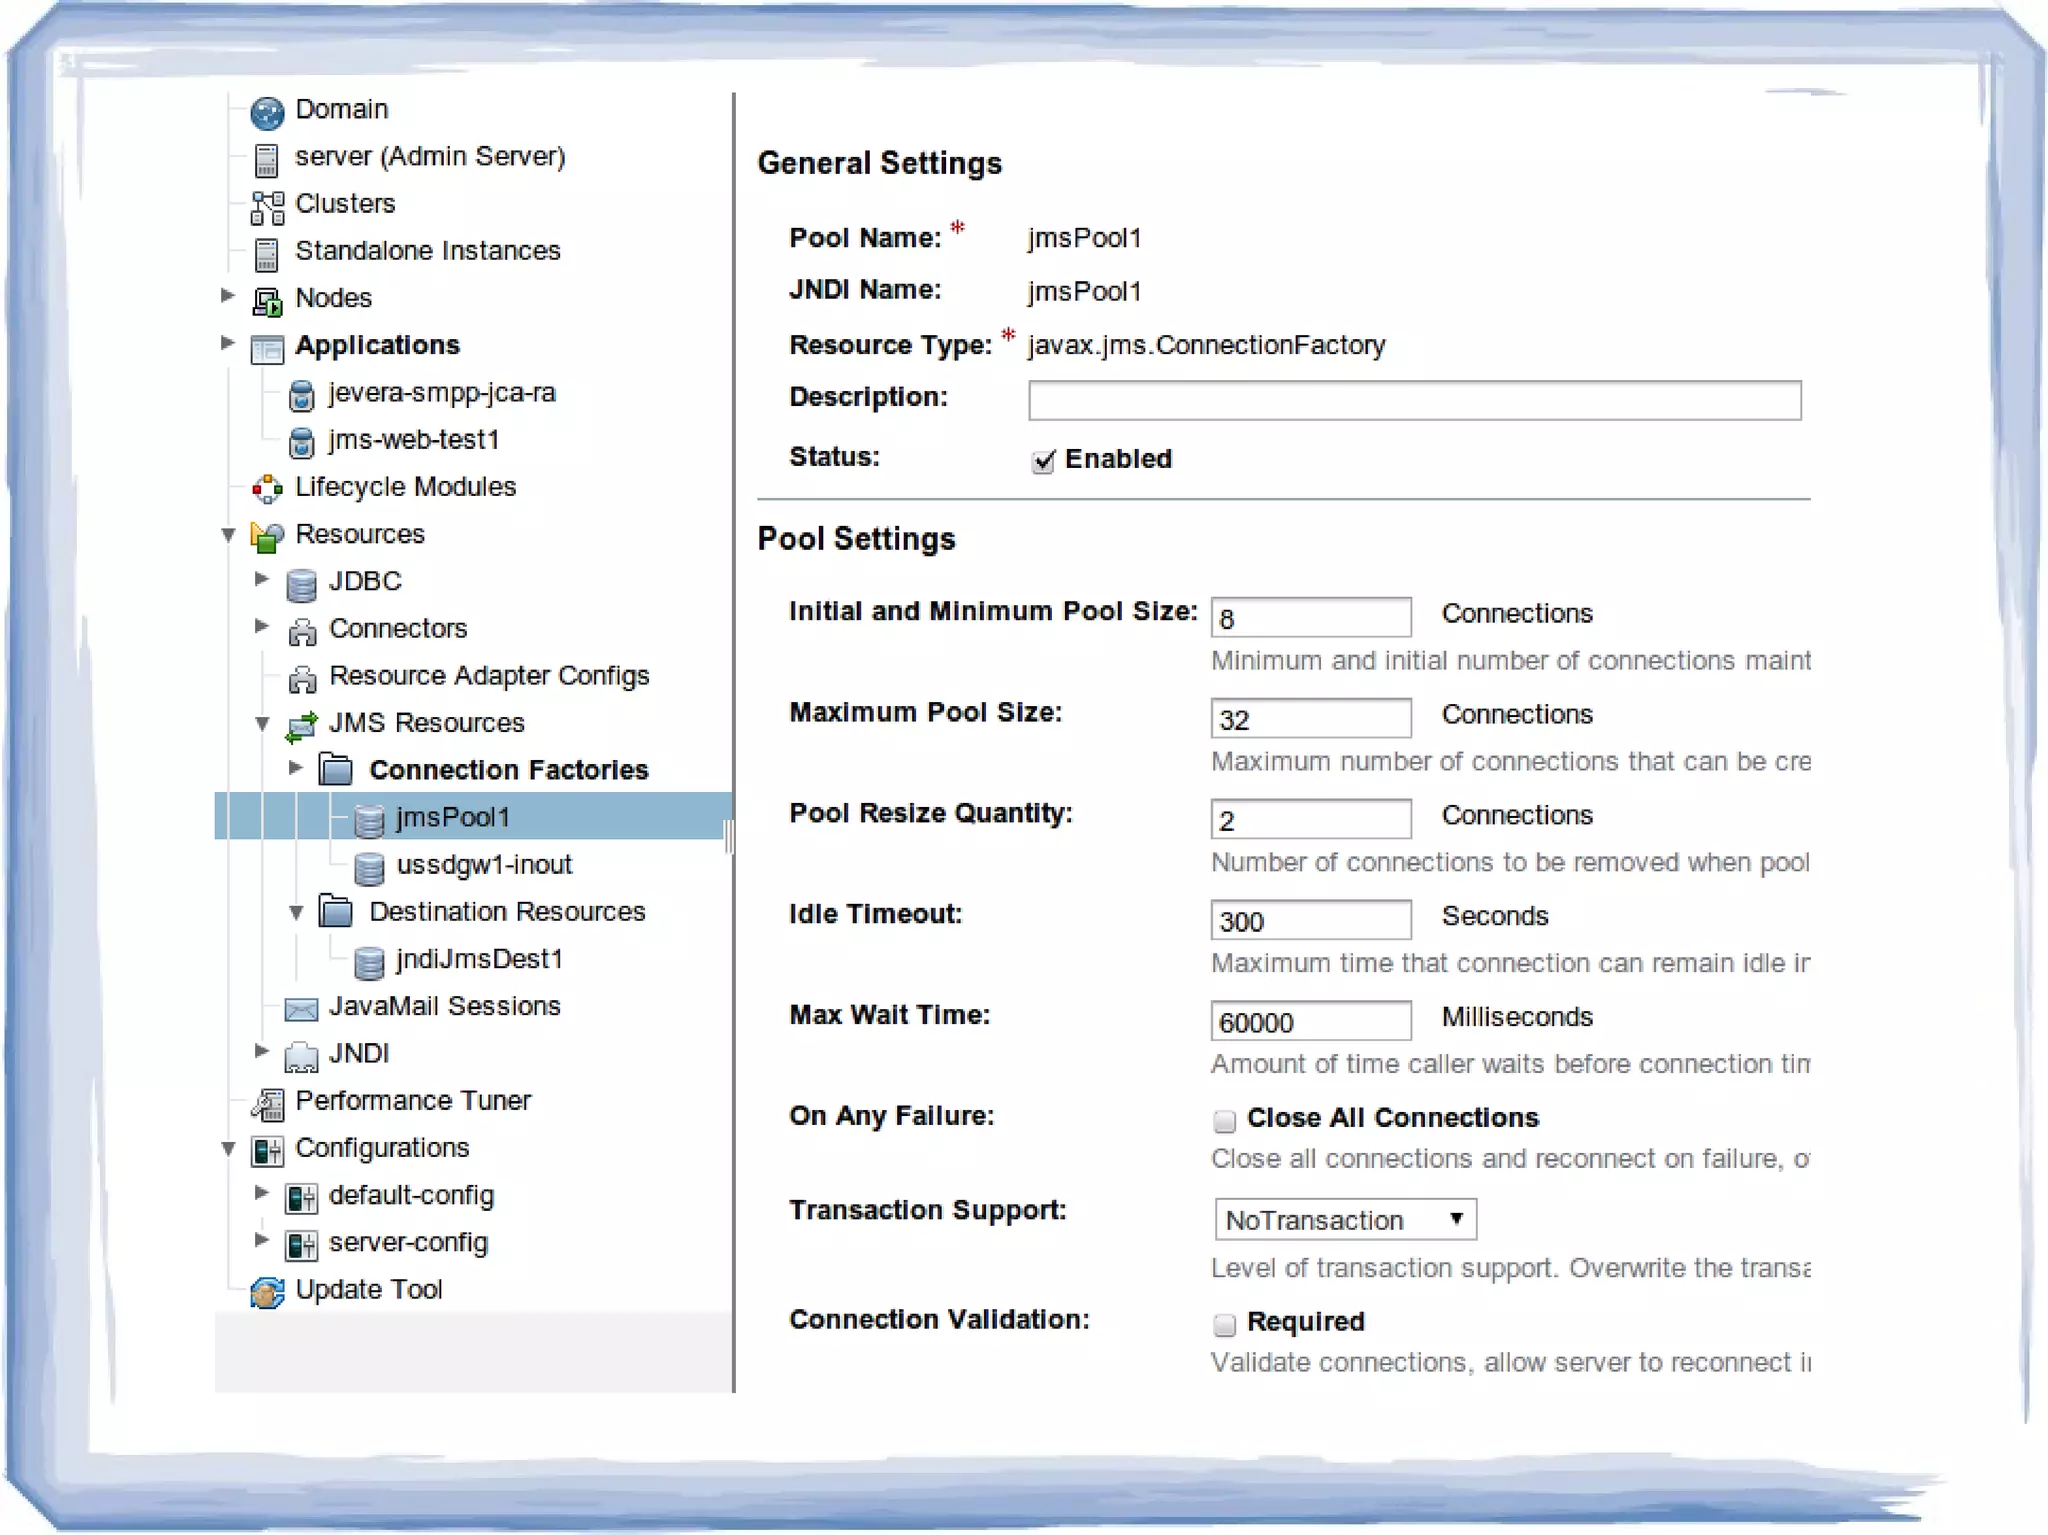Open the Transaction Support dropdown
This screenshot has height=1535, width=2048.
(1344, 1220)
